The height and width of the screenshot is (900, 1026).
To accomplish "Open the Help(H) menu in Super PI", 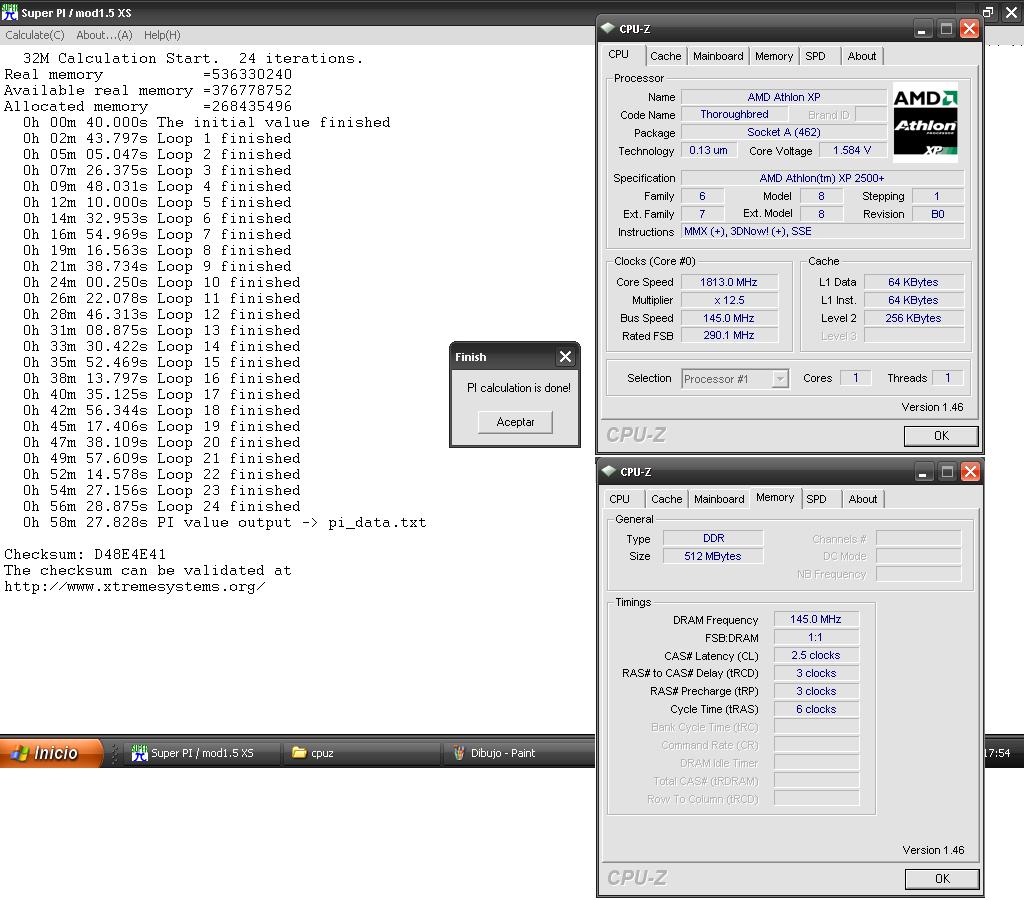I will (x=162, y=35).
